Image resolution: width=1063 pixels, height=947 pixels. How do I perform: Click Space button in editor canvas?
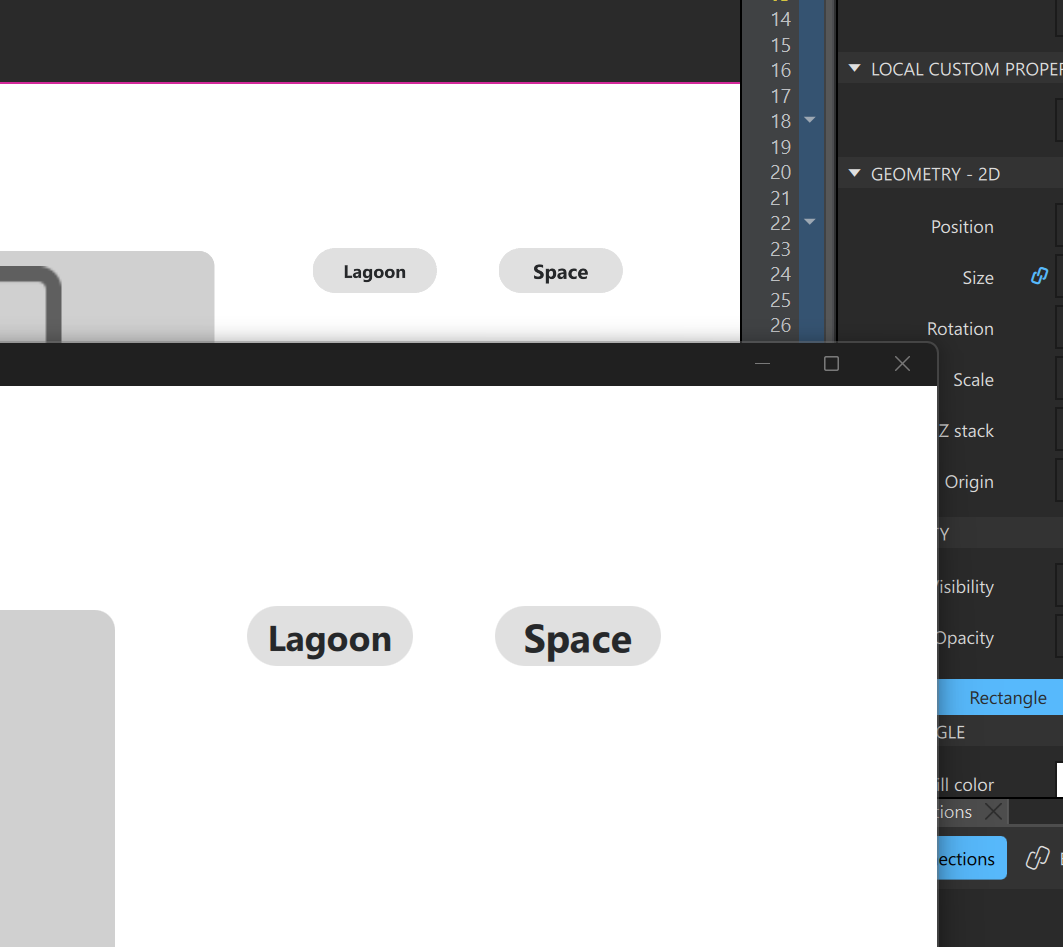pos(561,271)
